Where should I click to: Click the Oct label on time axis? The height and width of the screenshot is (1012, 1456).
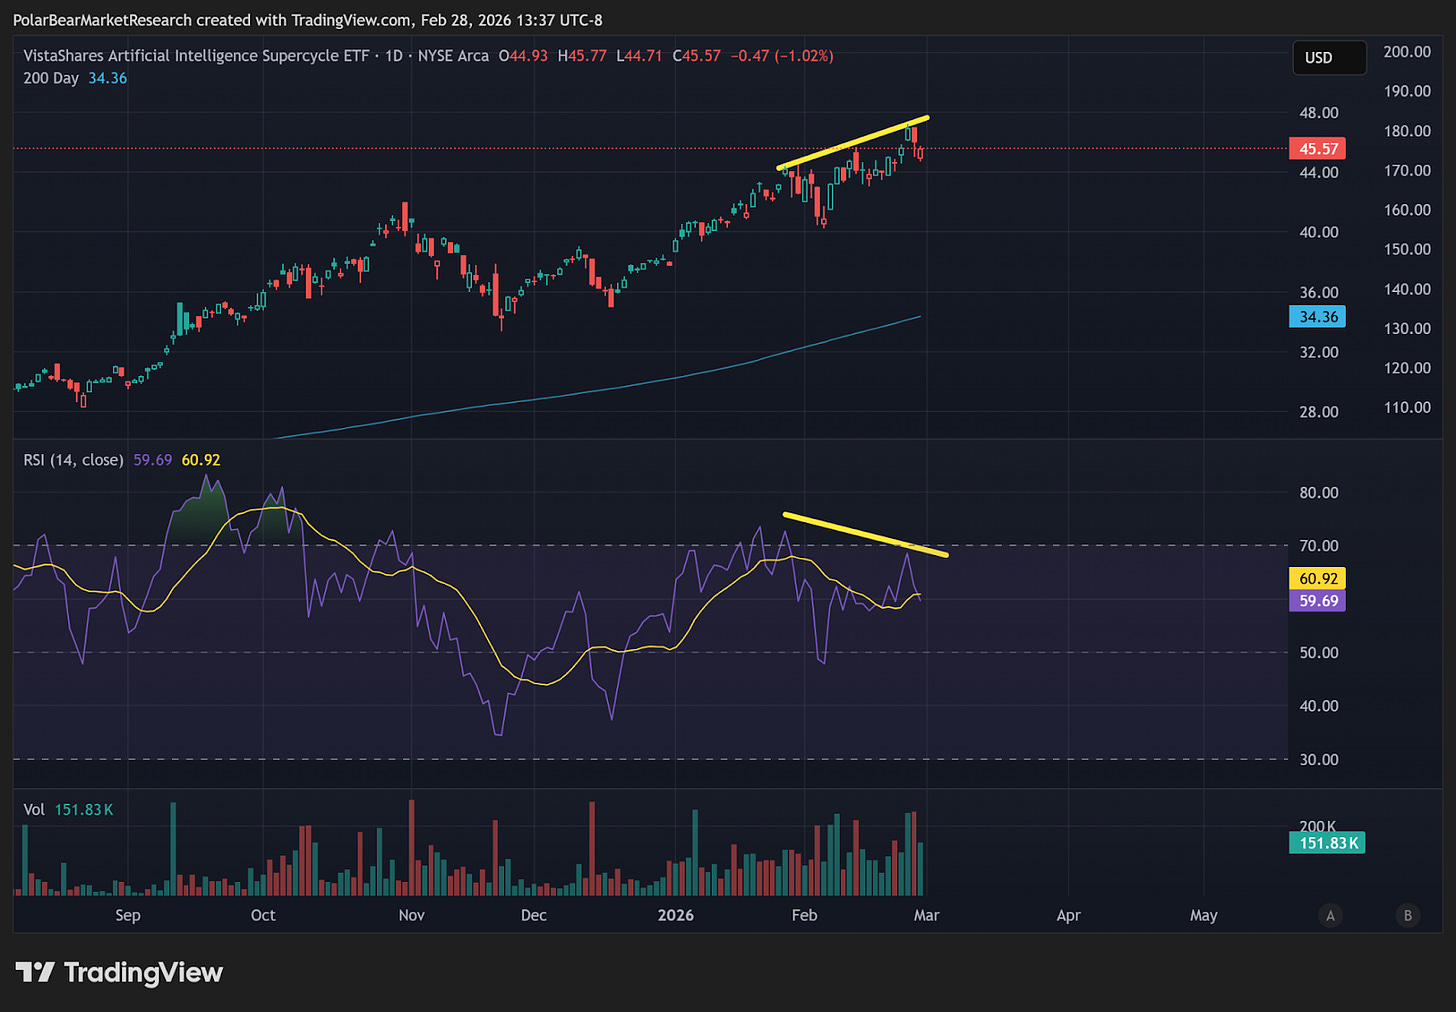pos(263,915)
